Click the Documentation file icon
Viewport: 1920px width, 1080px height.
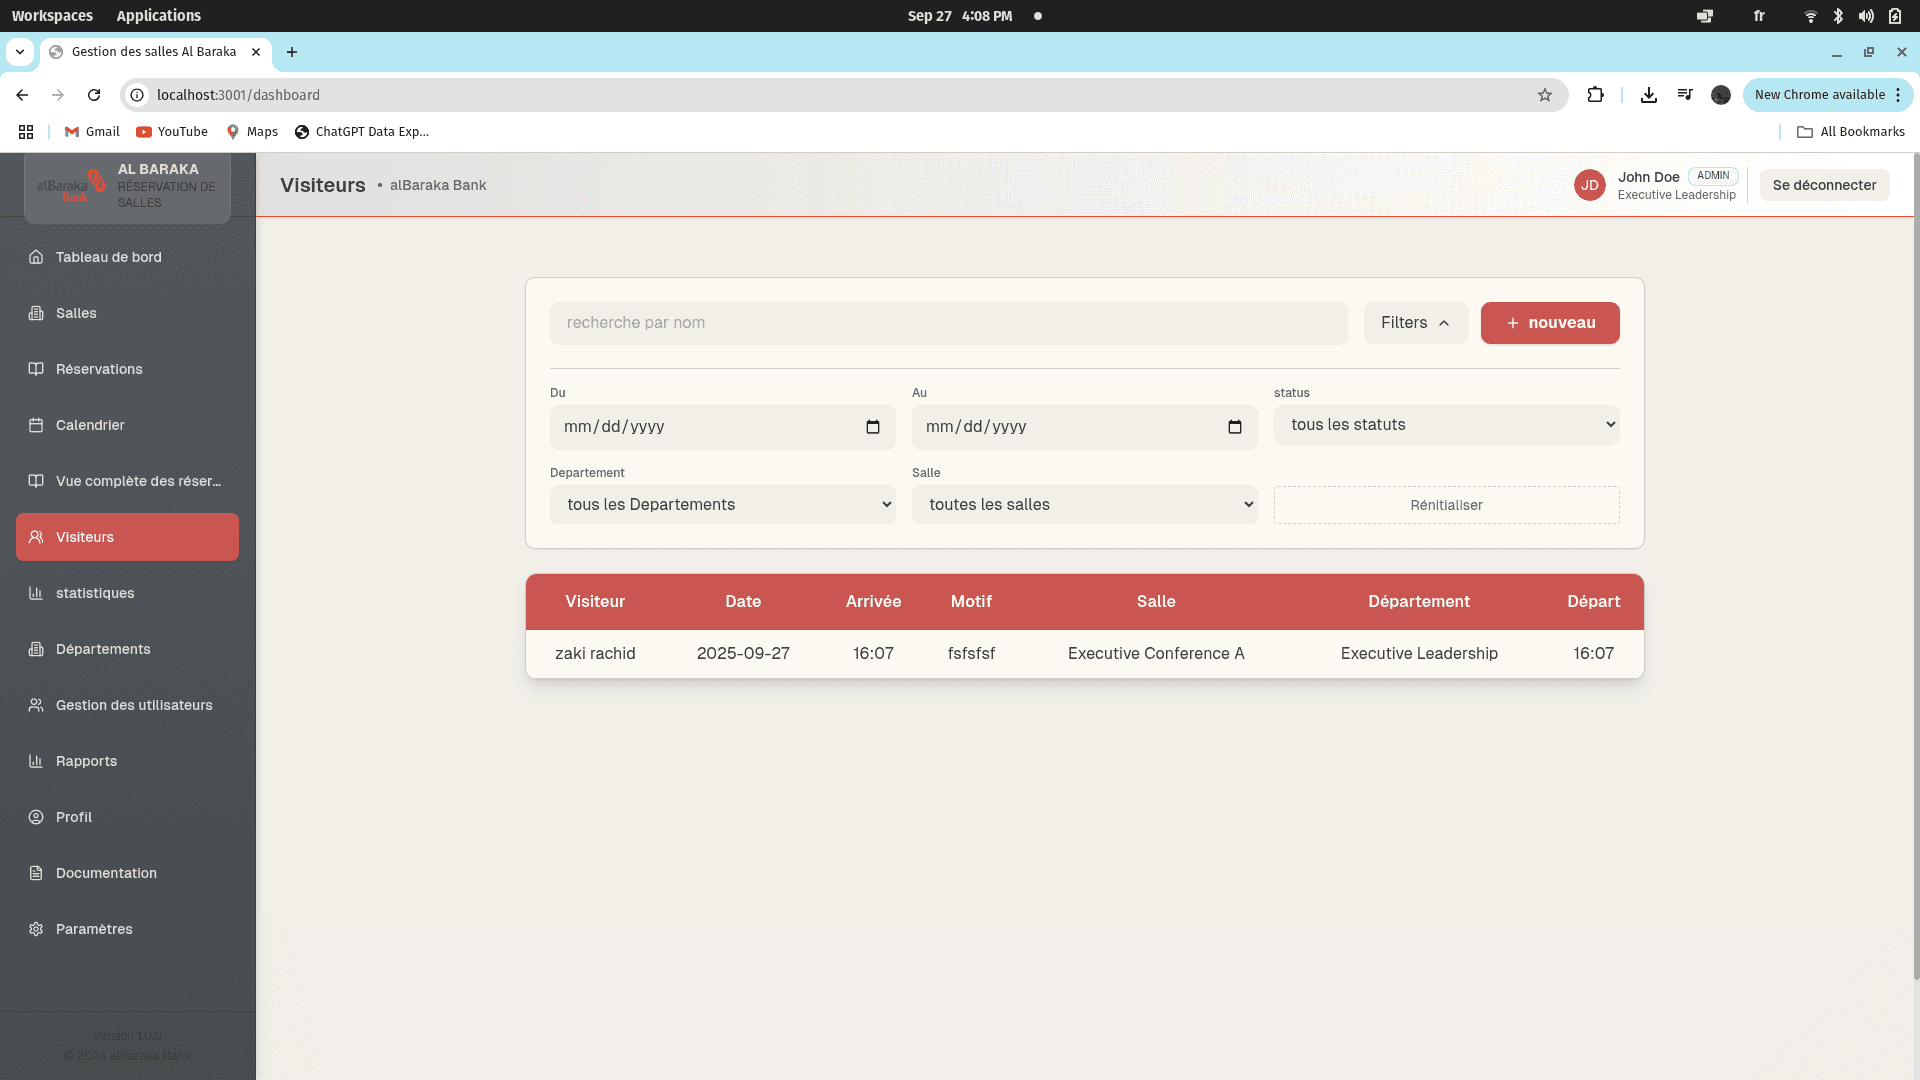pyautogui.click(x=36, y=873)
